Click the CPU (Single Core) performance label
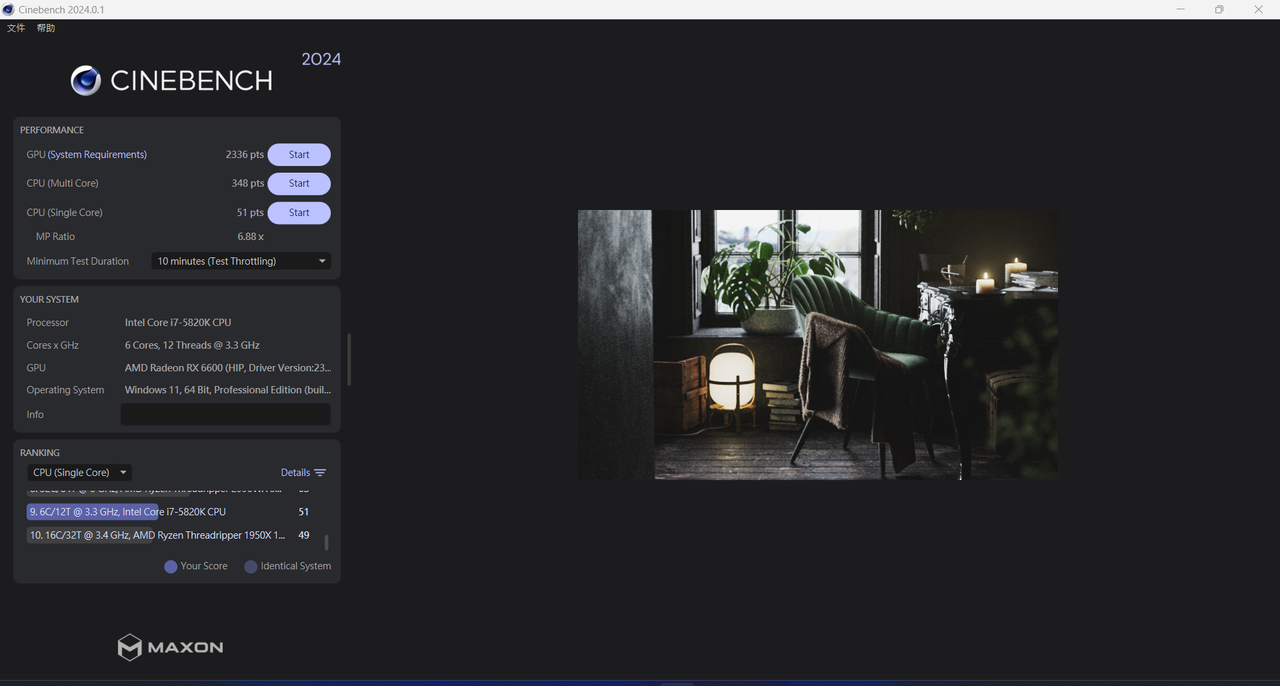This screenshot has width=1280, height=686. pos(65,213)
